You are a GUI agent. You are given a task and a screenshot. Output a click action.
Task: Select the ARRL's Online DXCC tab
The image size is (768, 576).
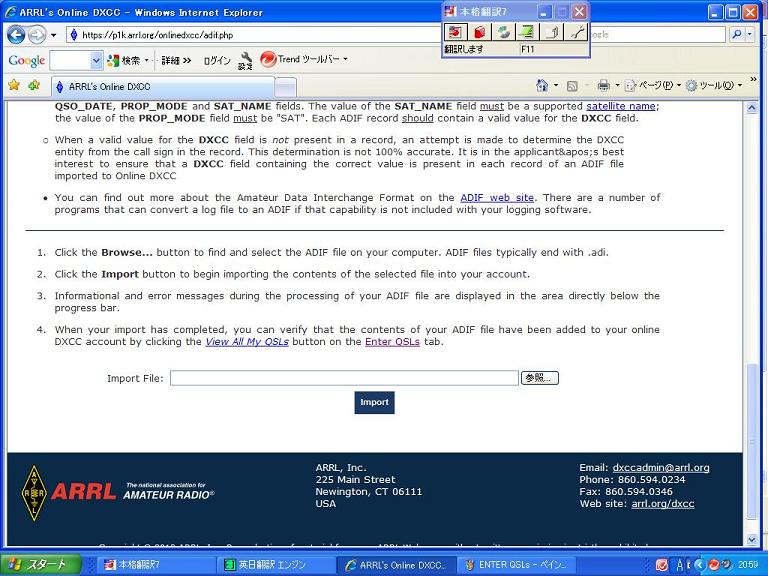[162, 87]
